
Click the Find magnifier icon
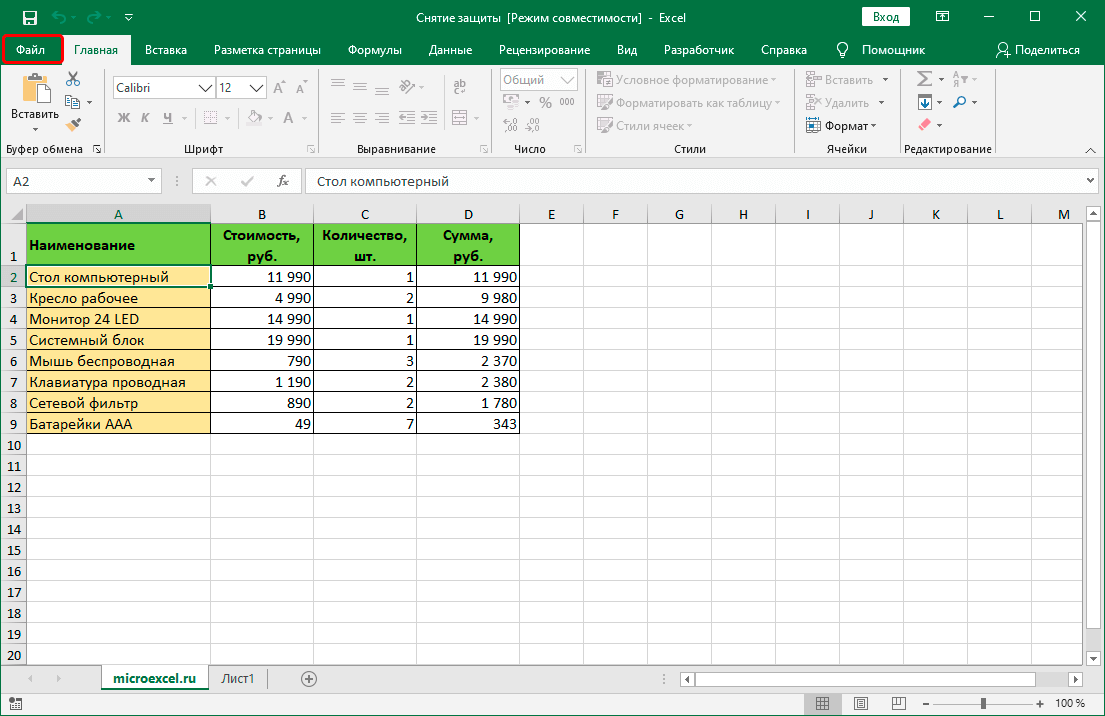point(959,102)
